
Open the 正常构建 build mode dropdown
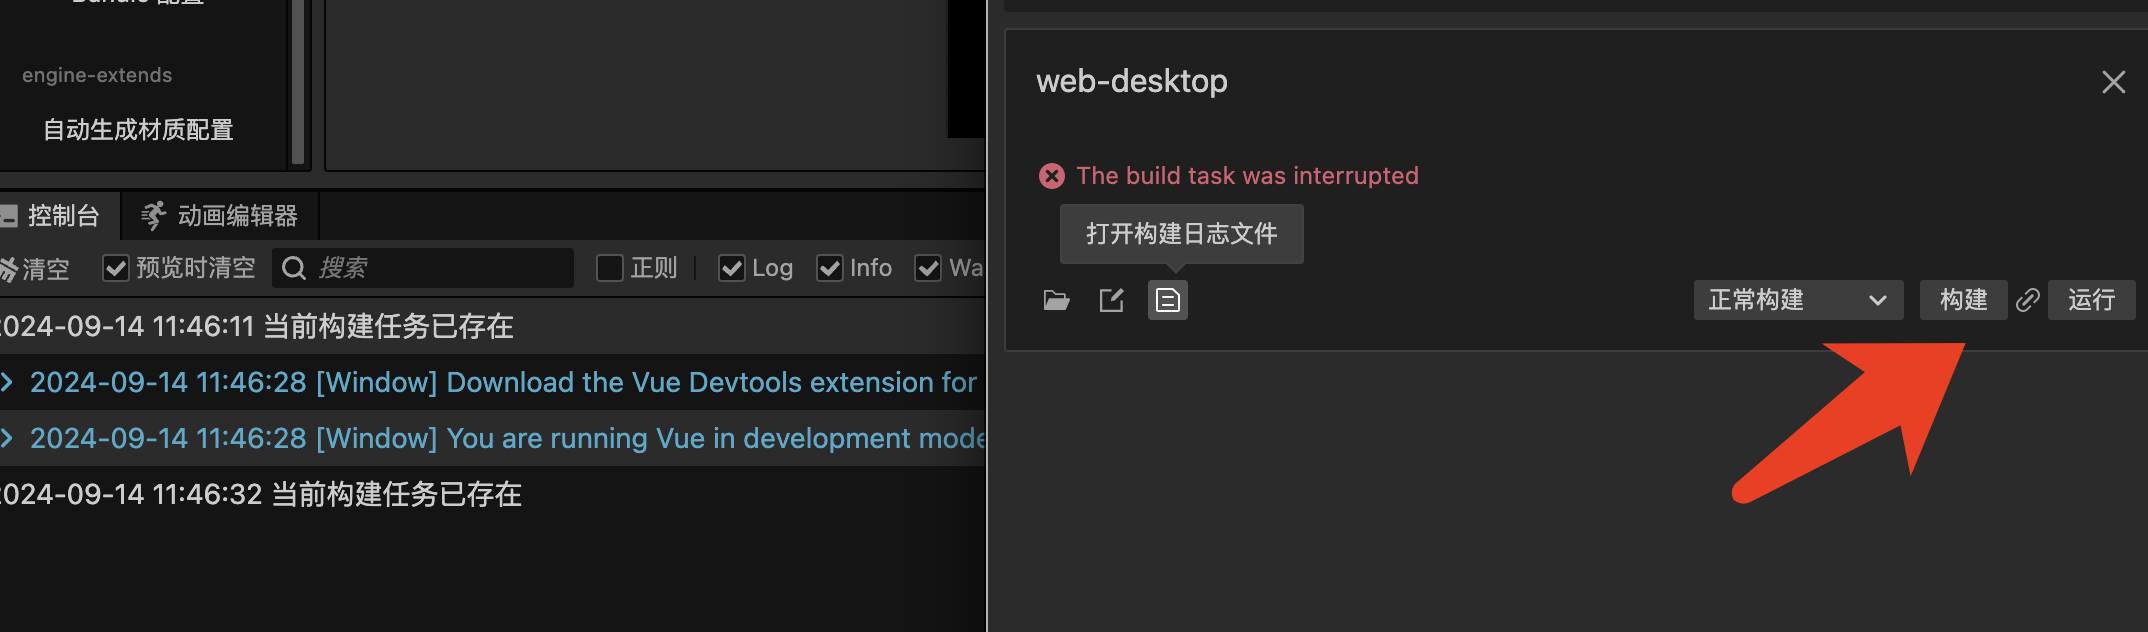tap(1797, 300)
